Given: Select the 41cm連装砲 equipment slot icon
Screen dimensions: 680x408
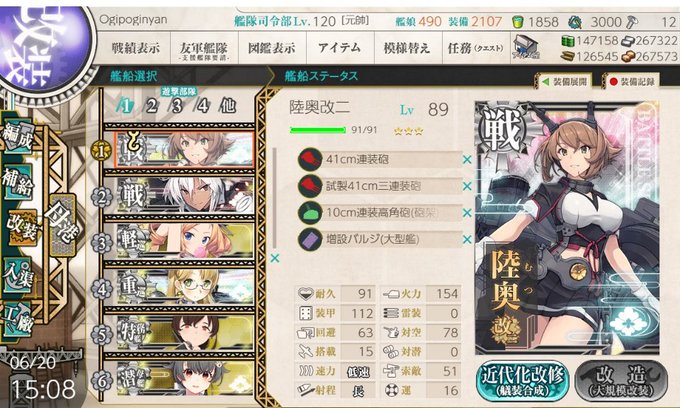Looking at the screenshot, I should 310,159.
